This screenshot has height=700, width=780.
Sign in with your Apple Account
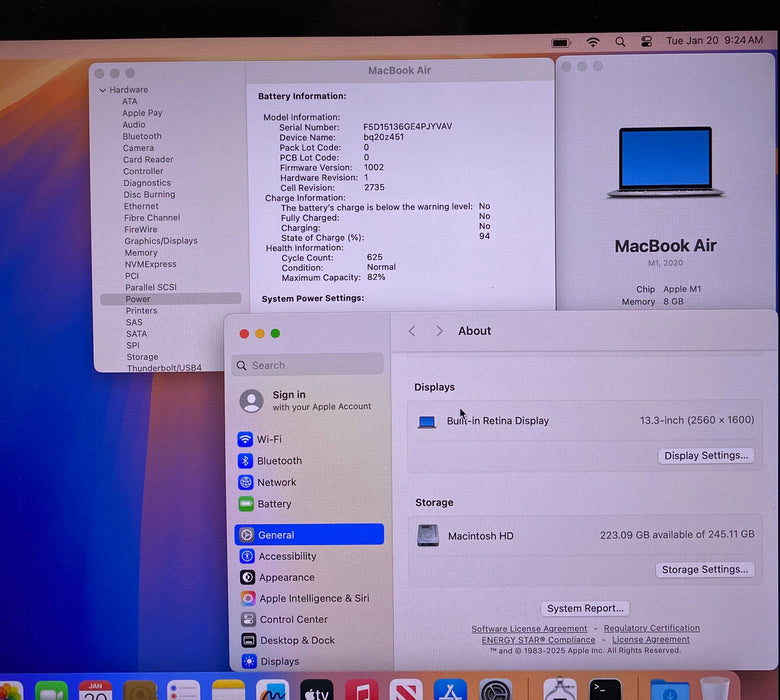click(306, 400)
